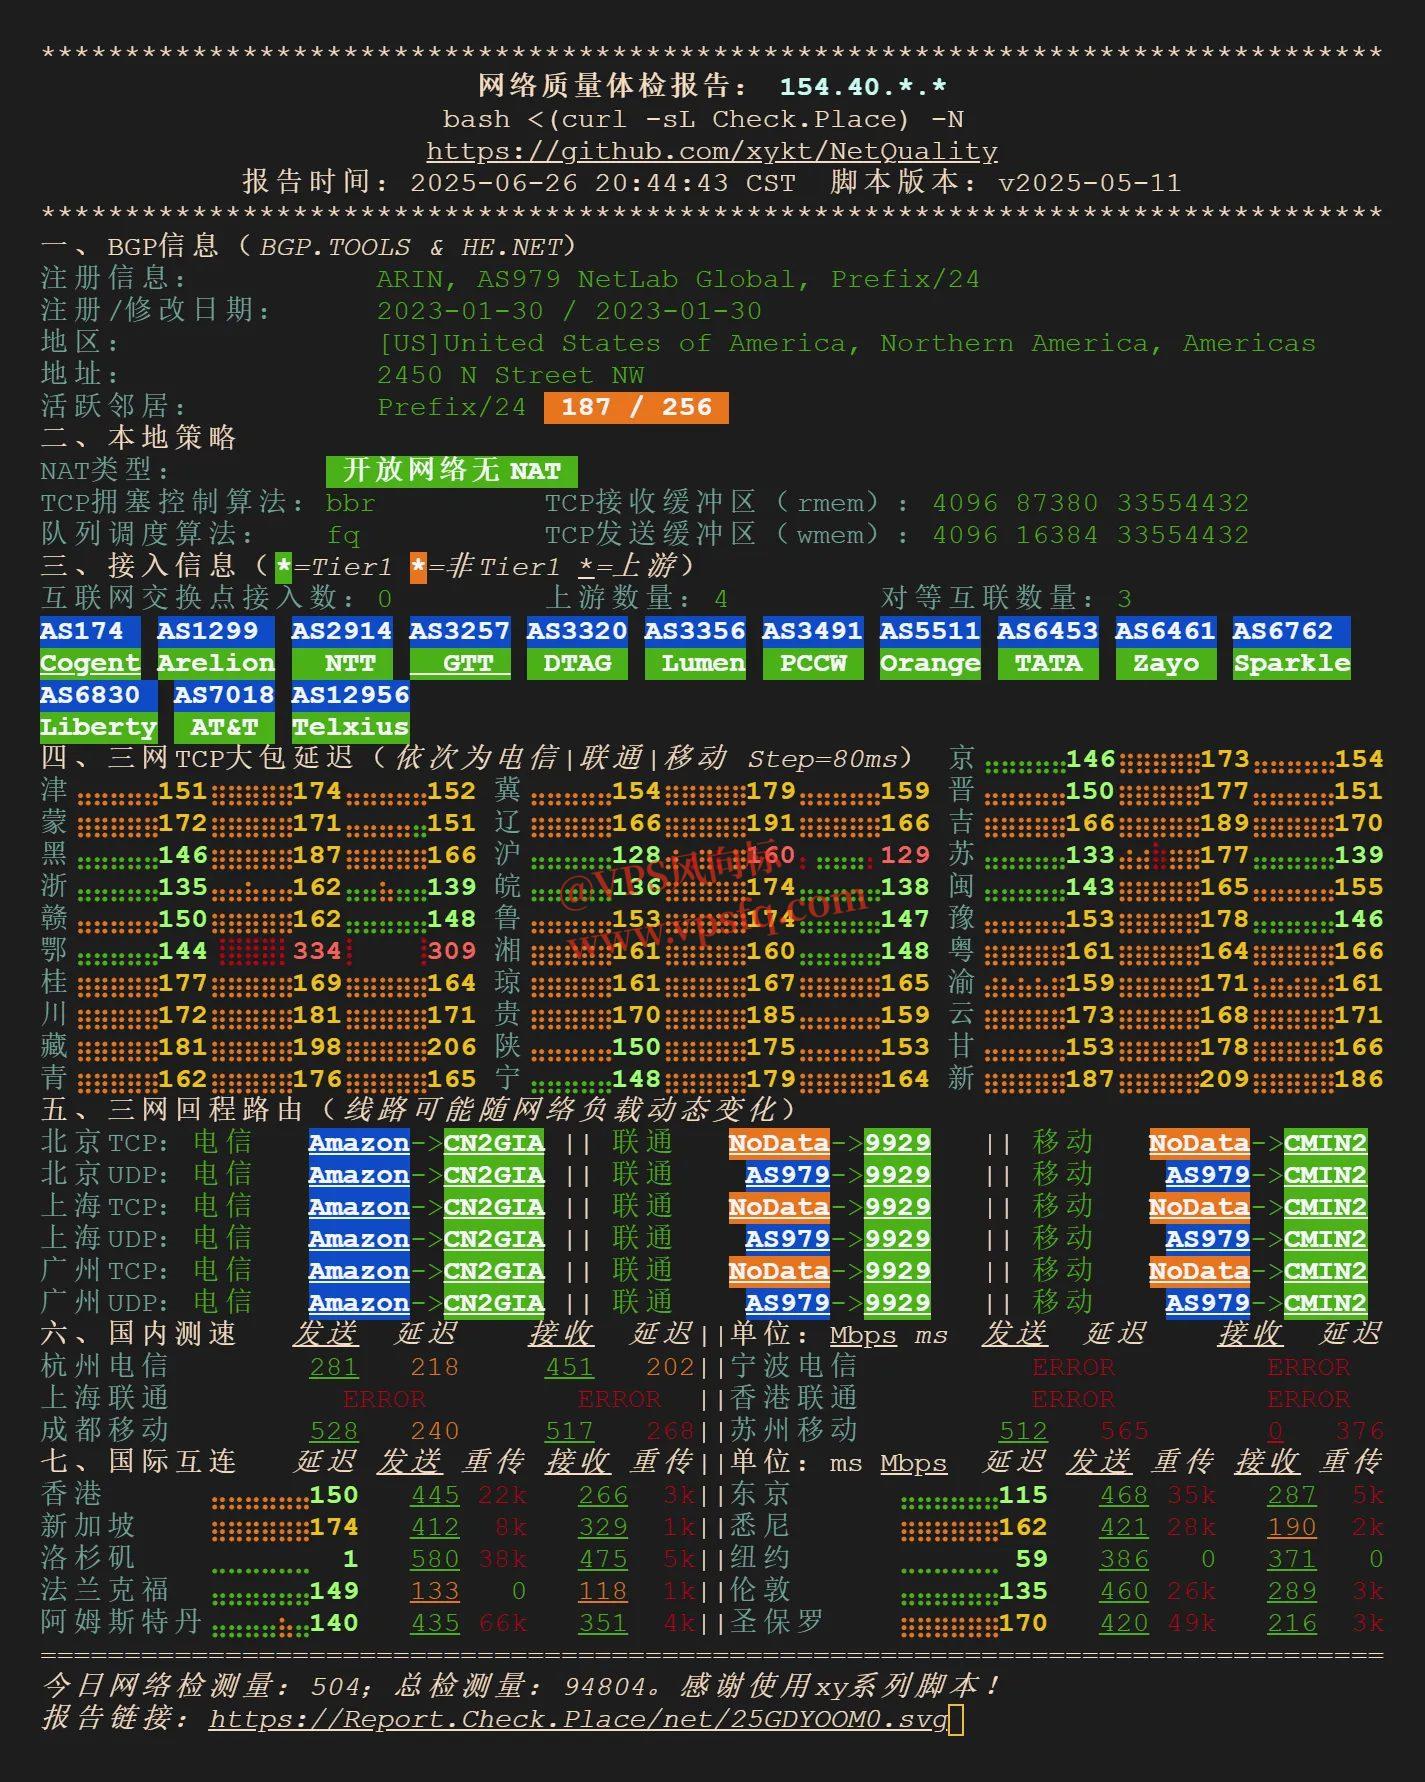Viewport: 1425px width, 1782px height.
Task: Click the AS6830 badge
Action: pos(99,695)
